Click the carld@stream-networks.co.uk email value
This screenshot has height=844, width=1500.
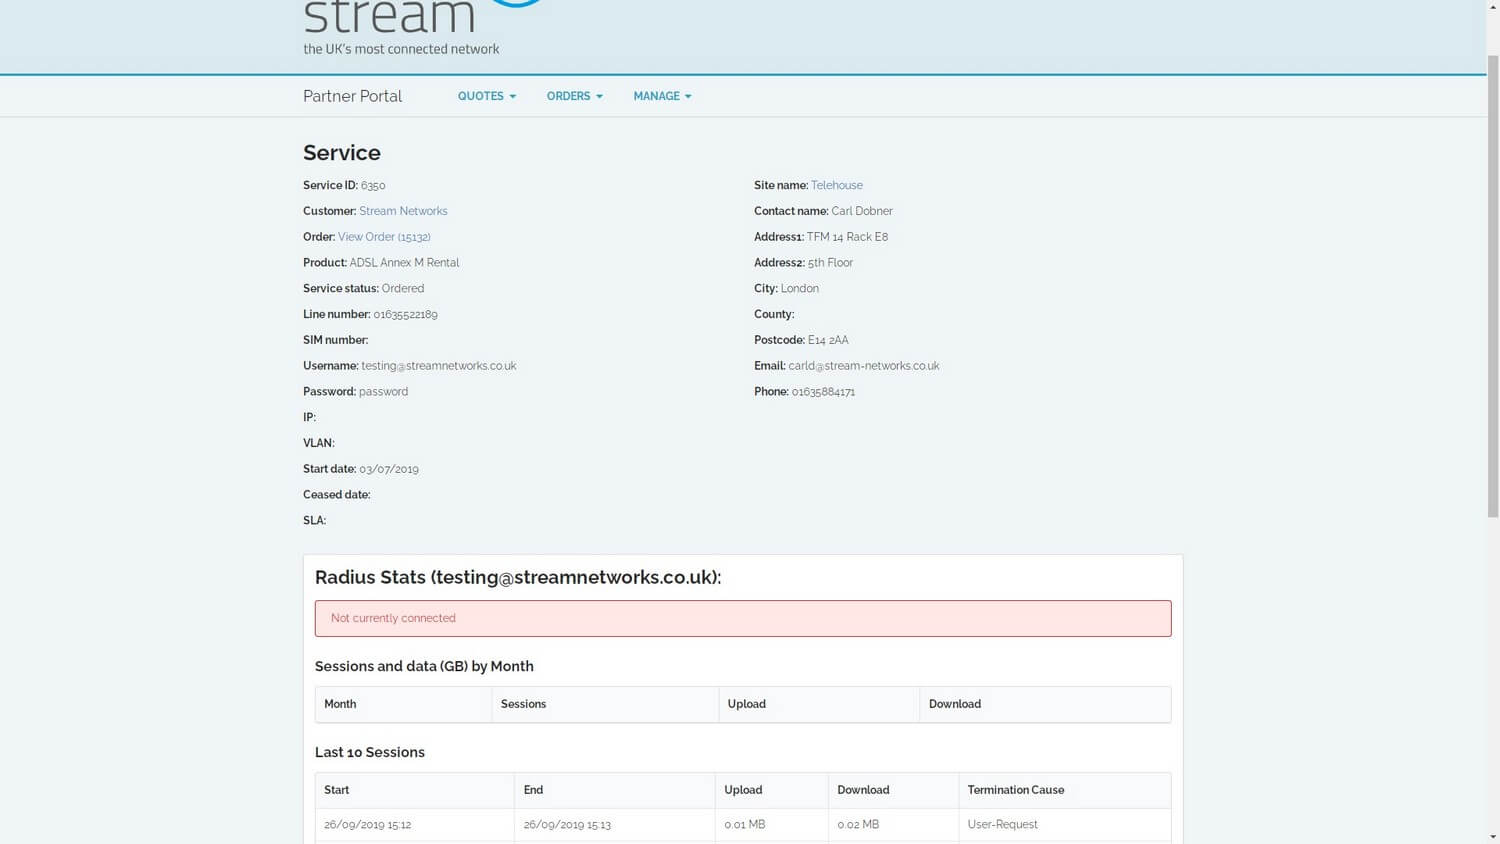tap(863, 366)
